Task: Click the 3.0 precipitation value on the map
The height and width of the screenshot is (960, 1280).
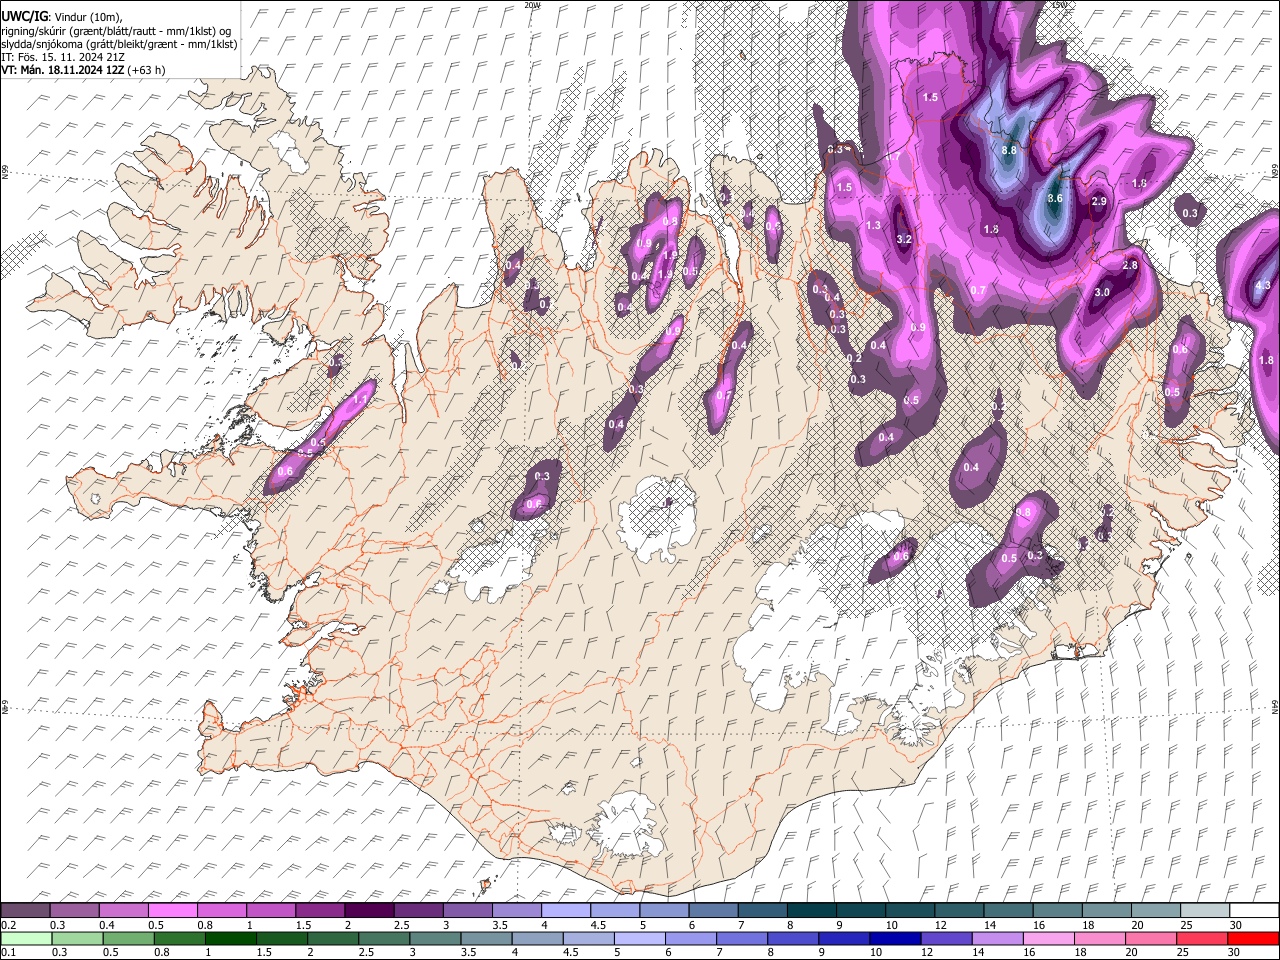Action: point(1102,292)
